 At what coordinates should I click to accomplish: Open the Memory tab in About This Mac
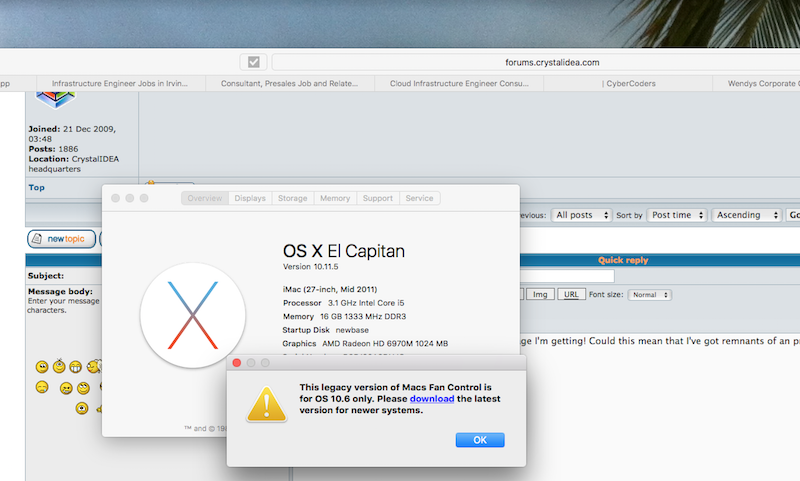(x=335, y=198)
